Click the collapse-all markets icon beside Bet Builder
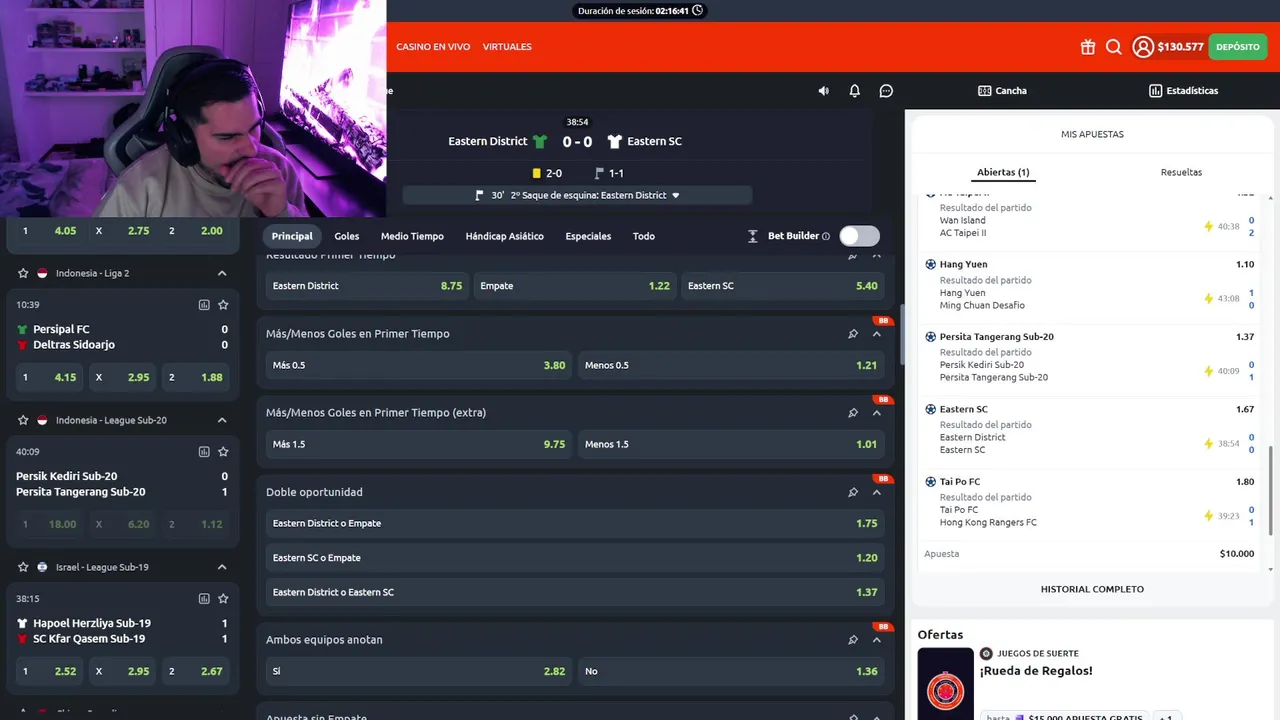This screenshot has height=720, width=1280. (753, 236)
